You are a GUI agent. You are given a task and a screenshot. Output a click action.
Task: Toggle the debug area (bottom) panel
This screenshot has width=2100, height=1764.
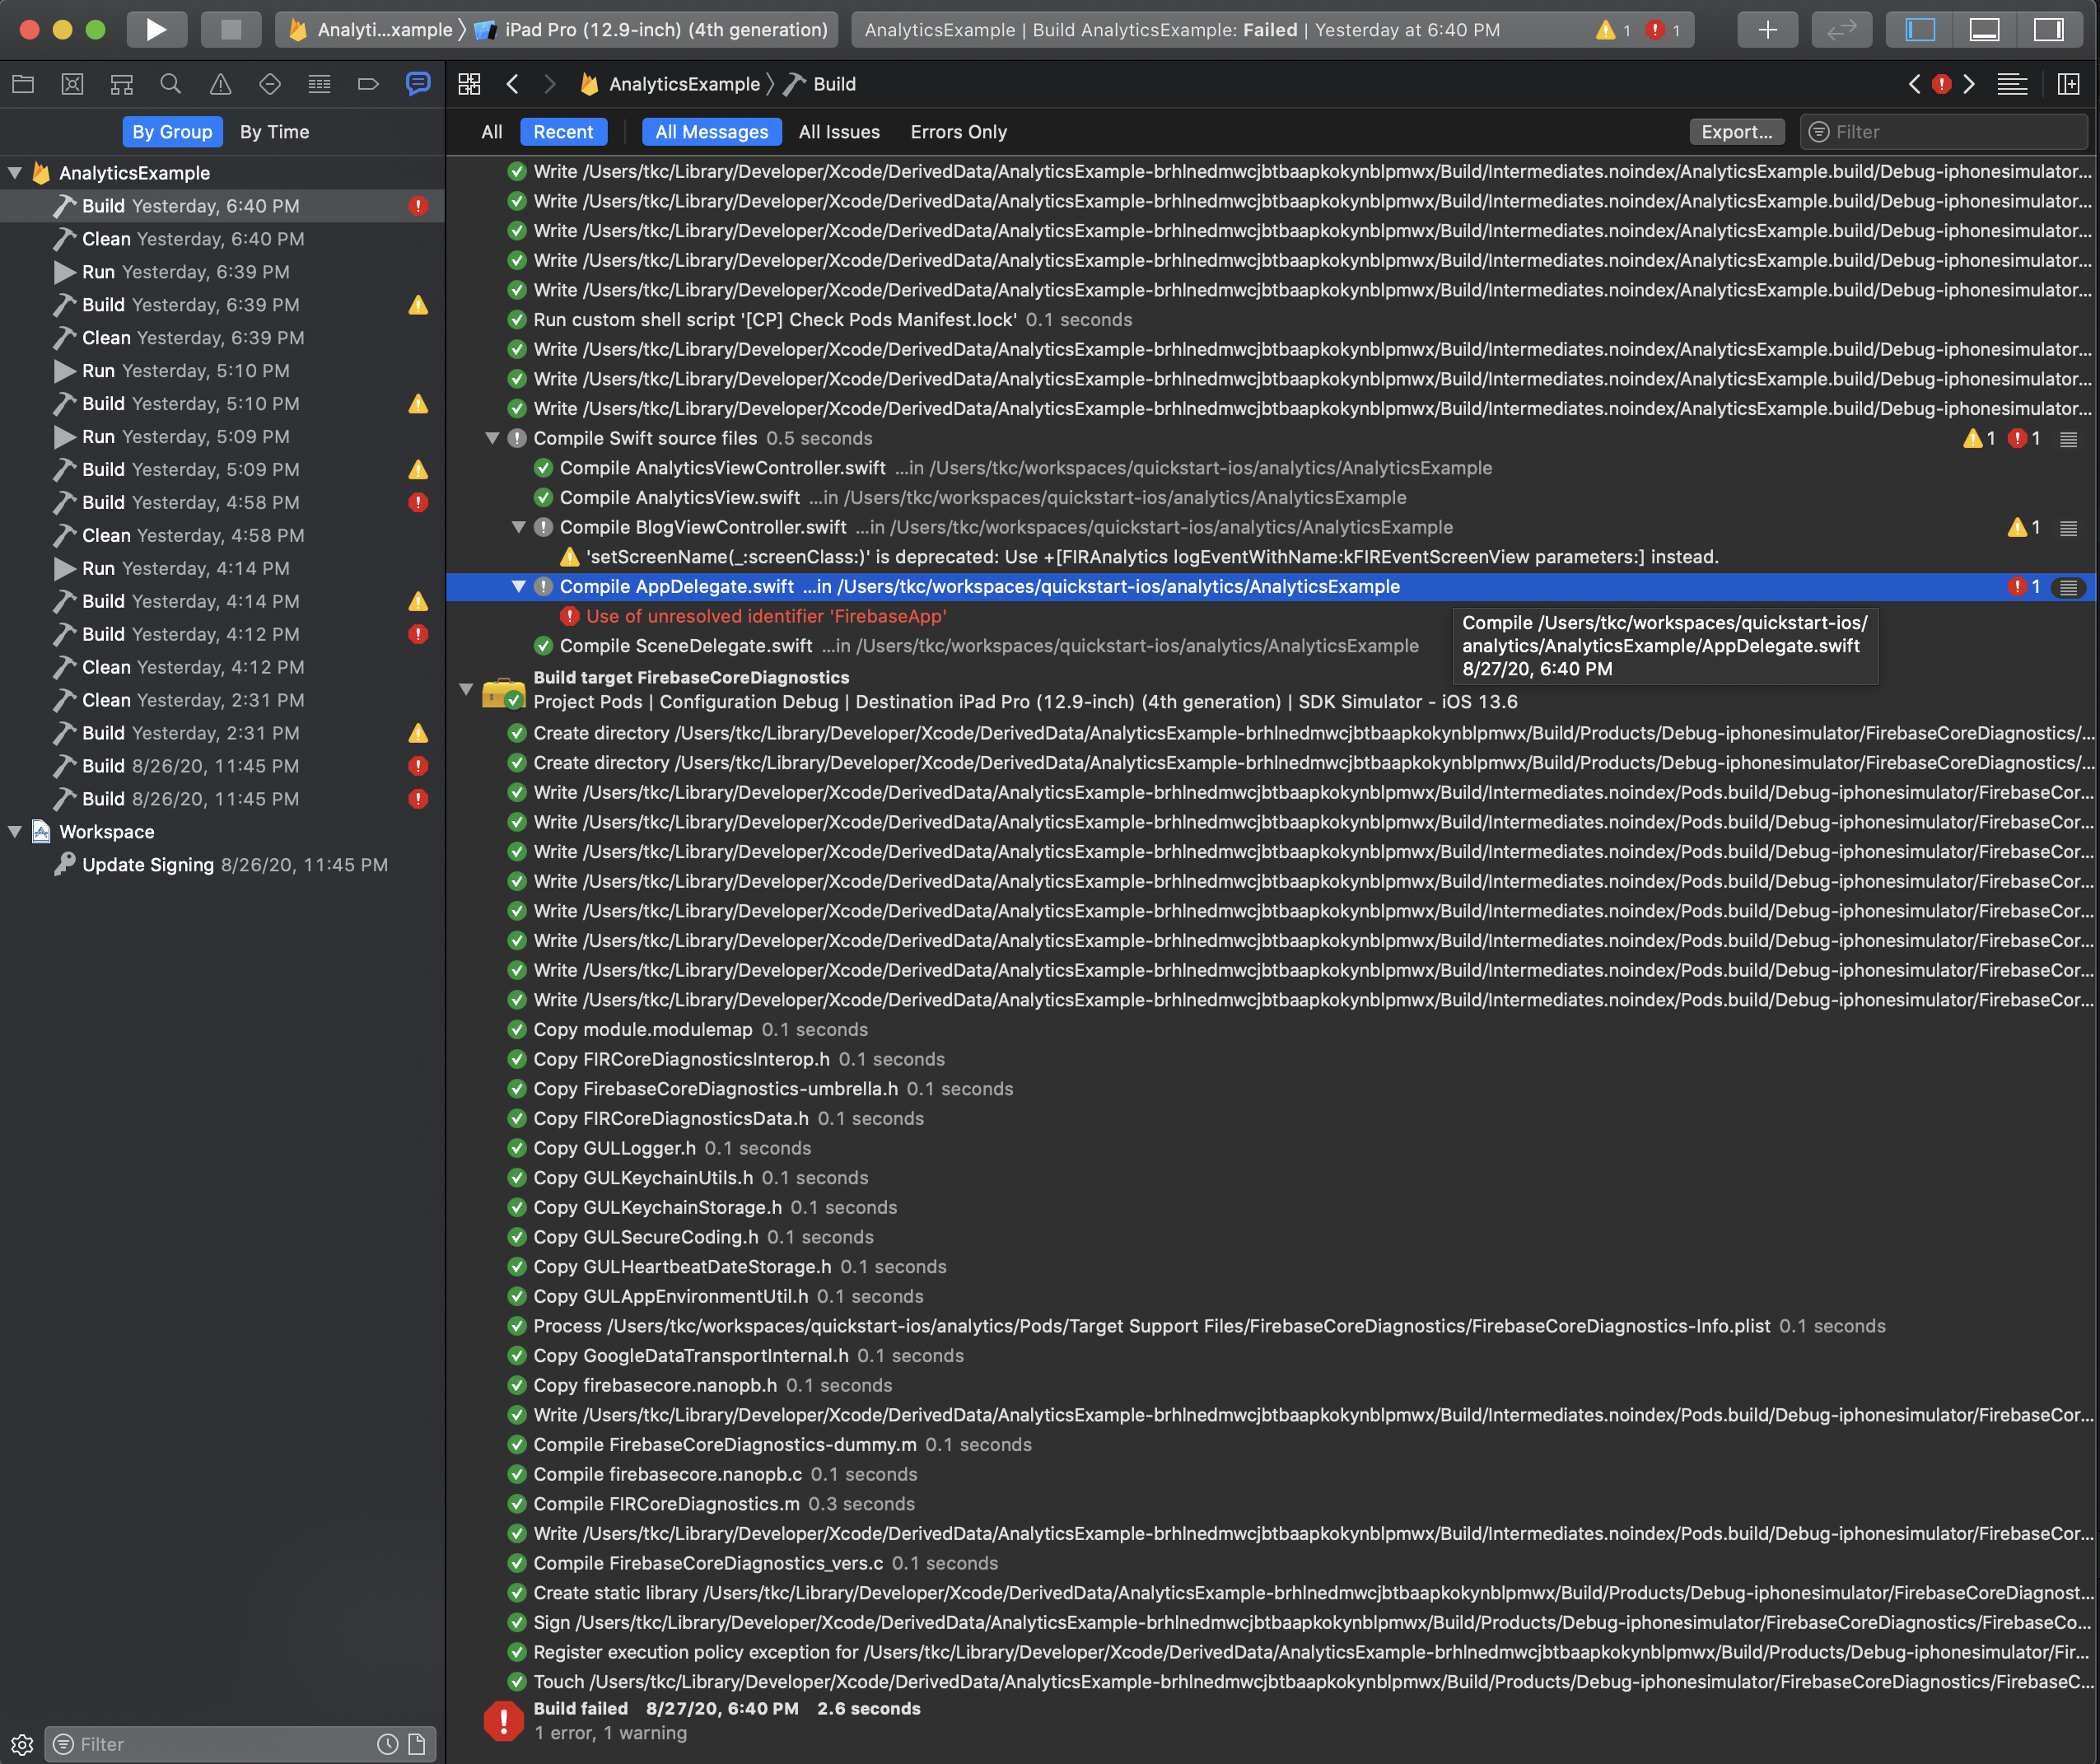click(1984, 30)
